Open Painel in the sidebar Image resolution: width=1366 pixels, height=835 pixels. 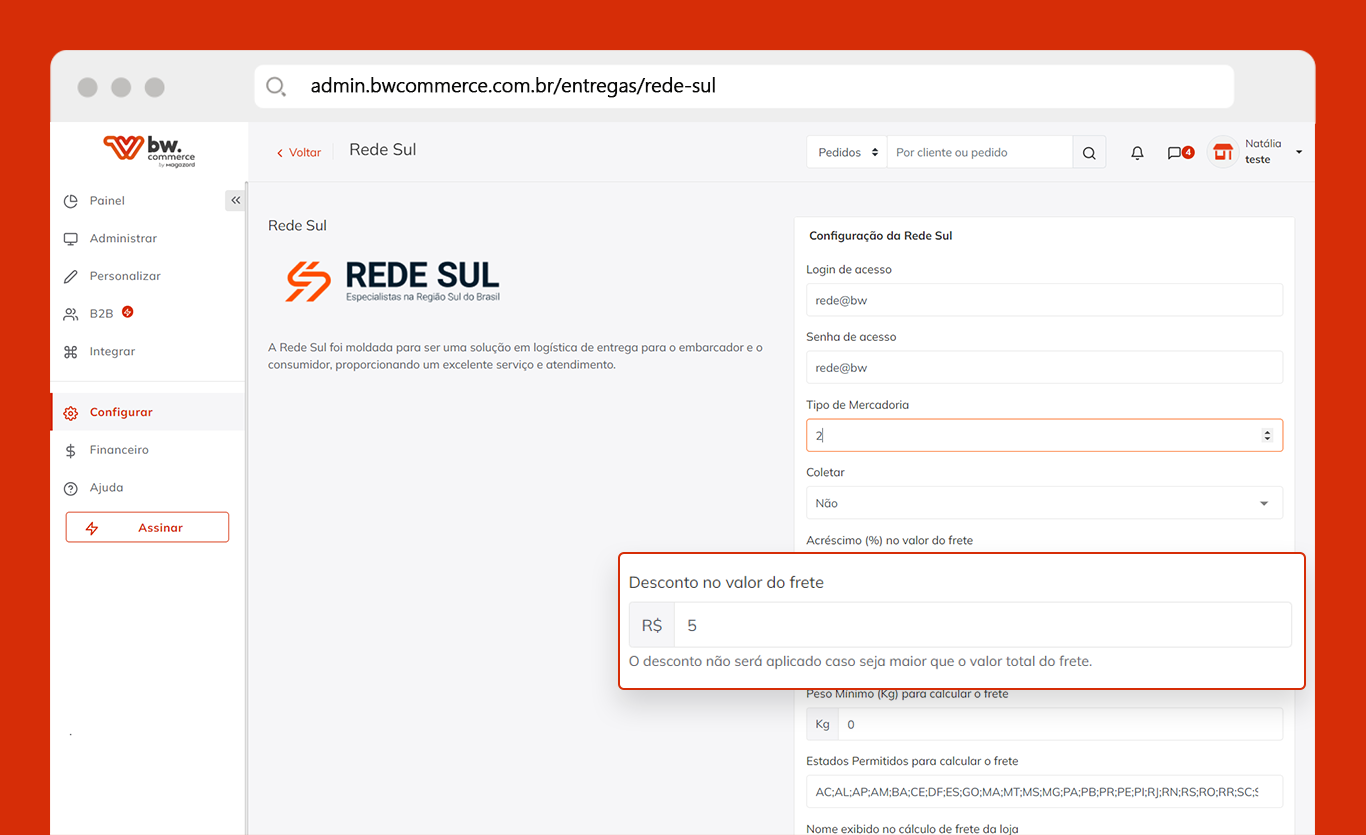pos(107,201)
